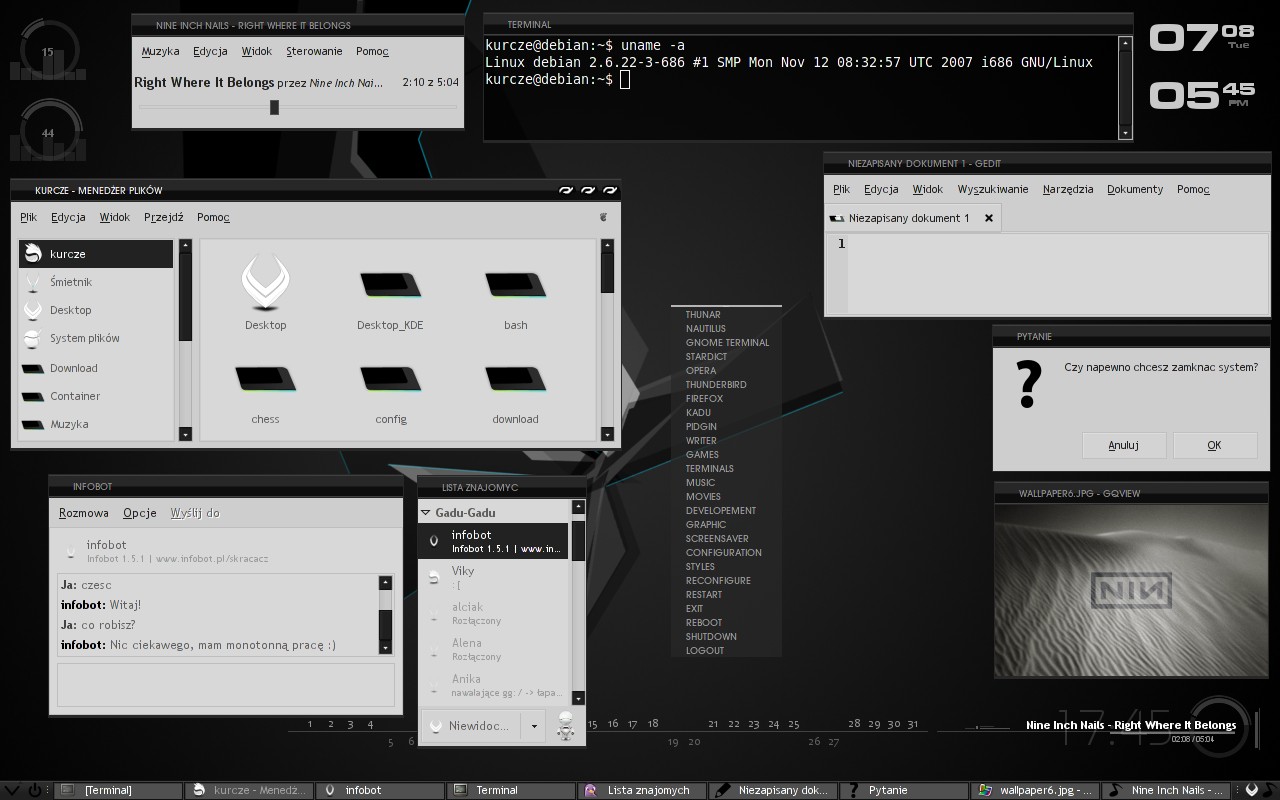Open the taskbar arrow menu beside the power icon
This screenshot has height=800, width=1280.
point(13,790)
